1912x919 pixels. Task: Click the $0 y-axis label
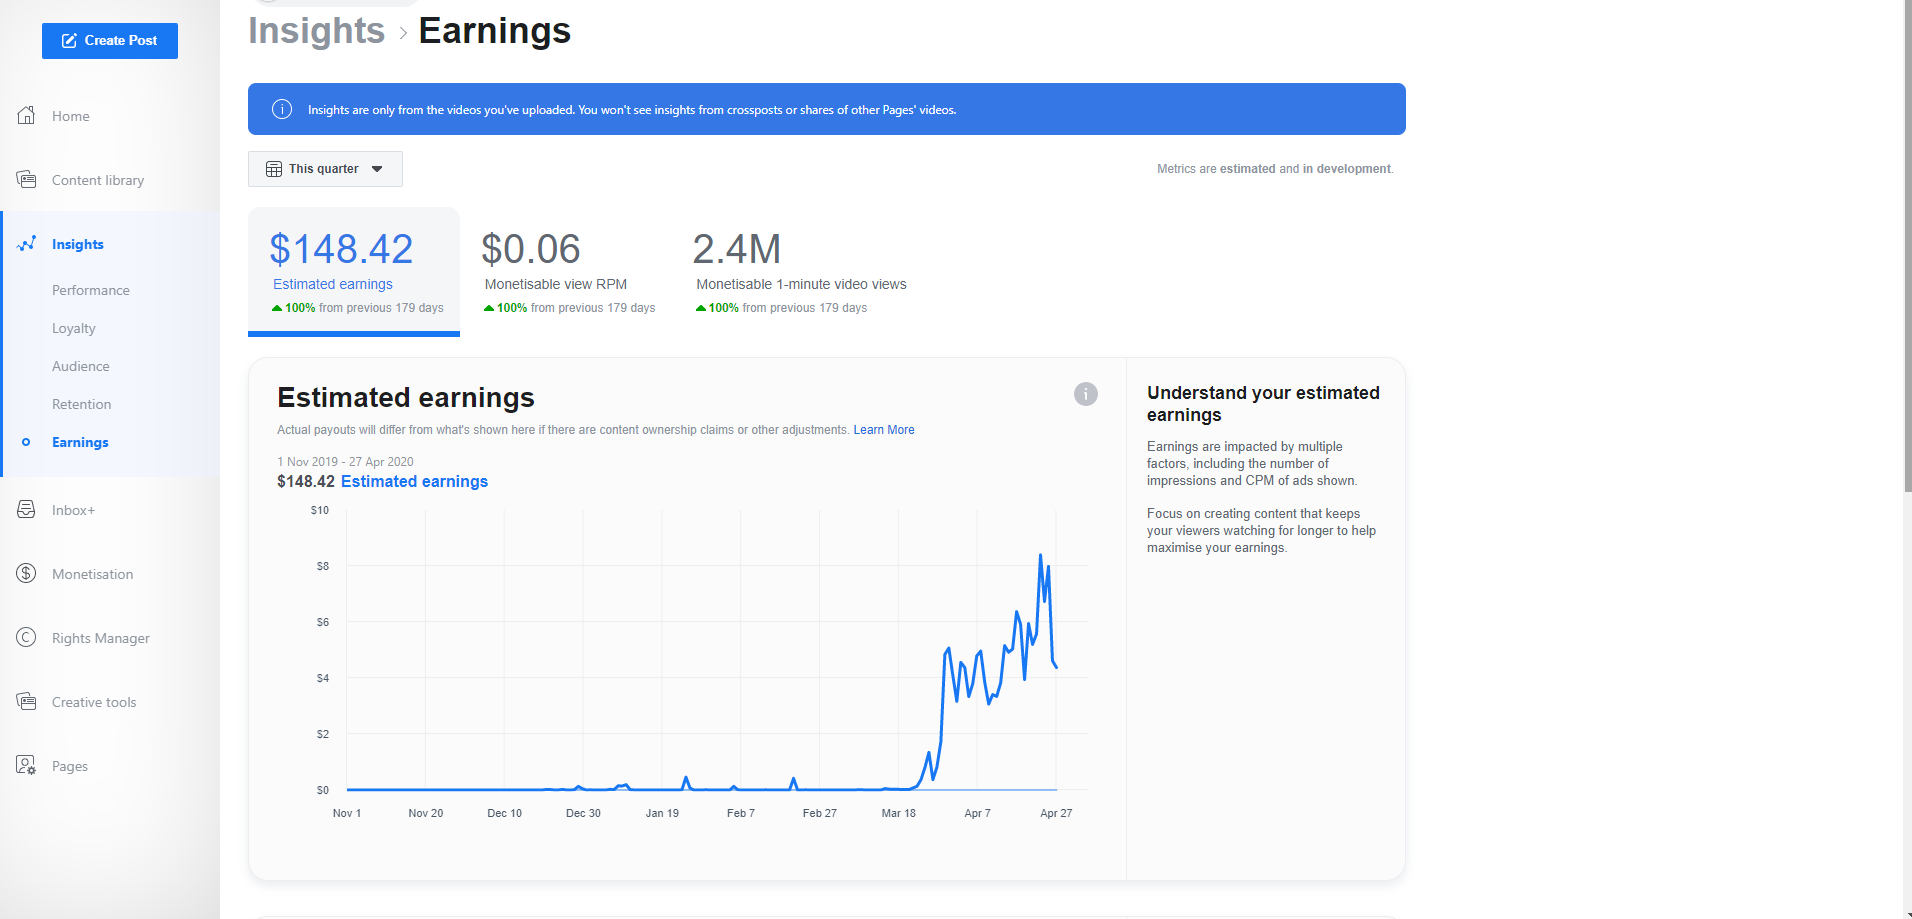[x=323, y=790]
